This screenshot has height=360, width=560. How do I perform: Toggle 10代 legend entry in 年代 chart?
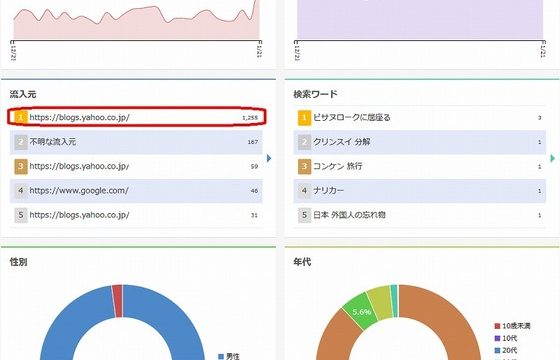click(506, 338)
